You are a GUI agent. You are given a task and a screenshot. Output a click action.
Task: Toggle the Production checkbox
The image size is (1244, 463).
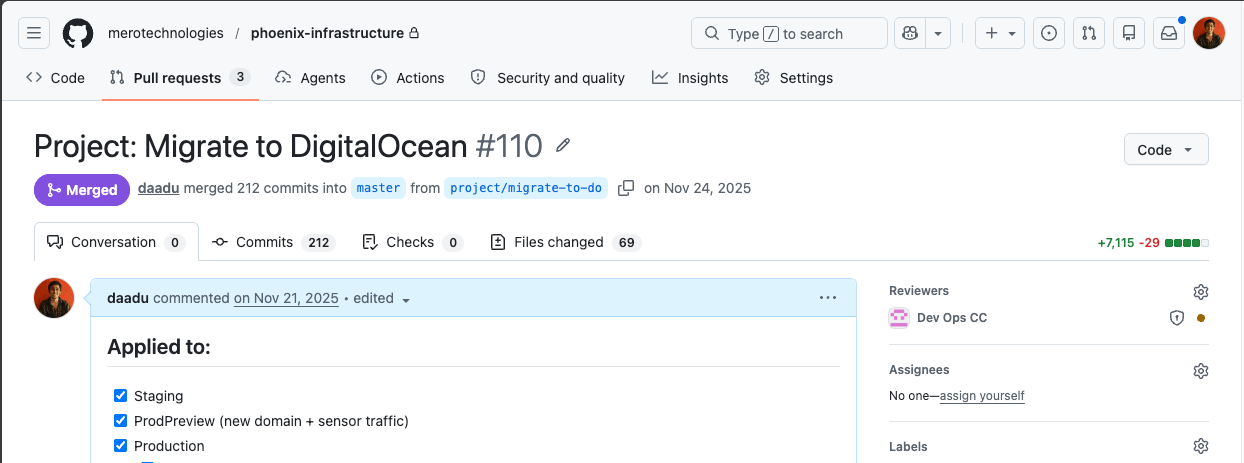click(121, 446)
